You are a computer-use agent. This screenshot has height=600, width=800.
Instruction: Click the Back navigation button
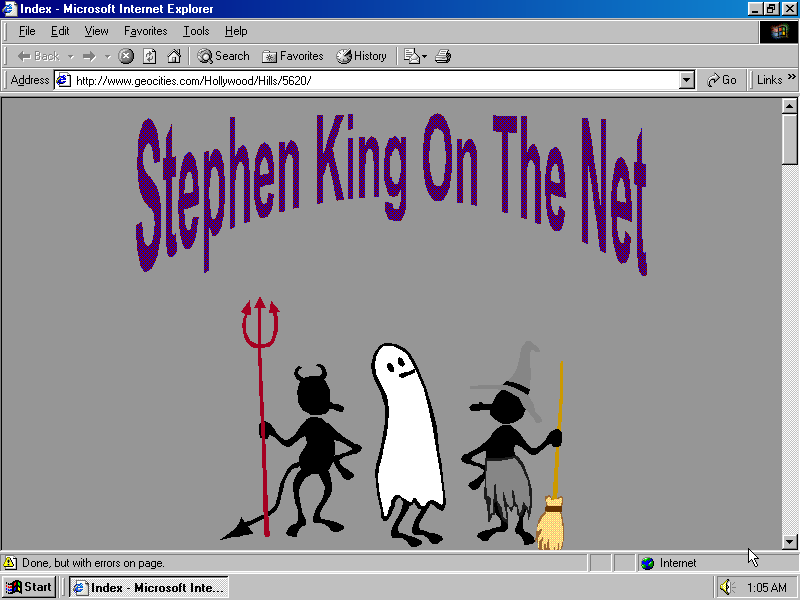coord(38,56)
